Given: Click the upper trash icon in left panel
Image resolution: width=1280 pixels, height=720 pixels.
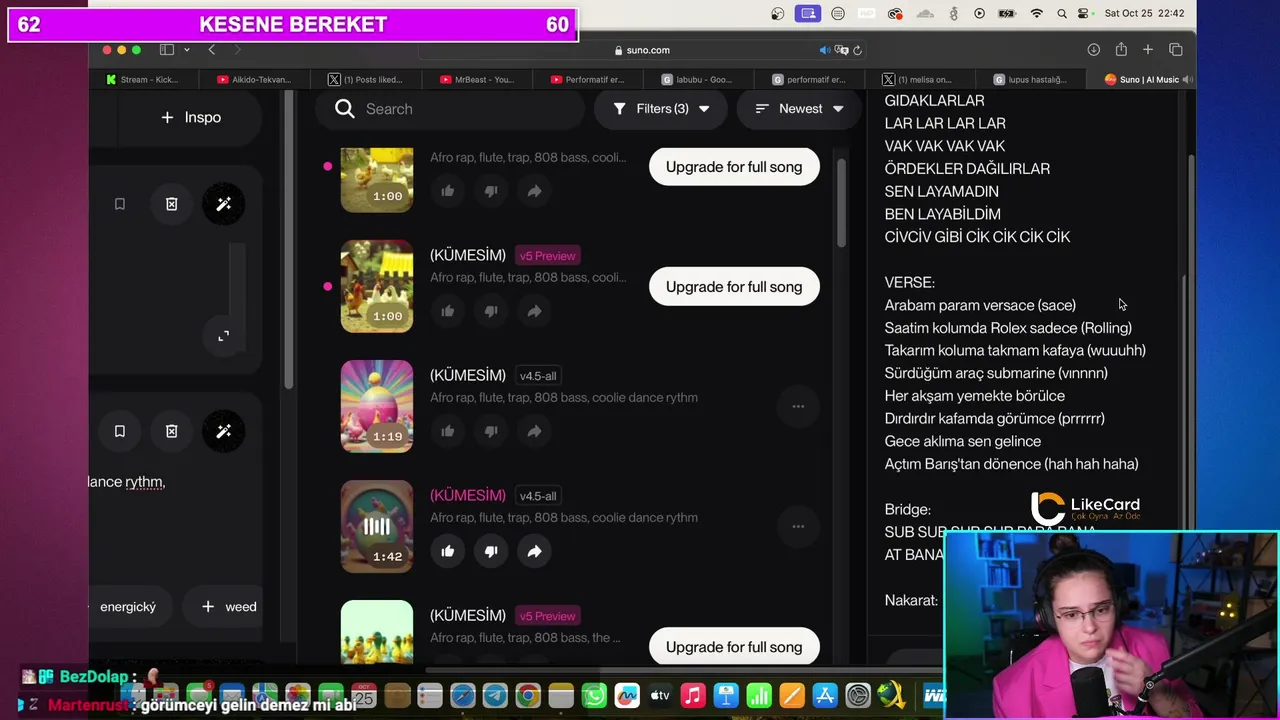Looking at the screenshot, I should [x=171, y=204].
